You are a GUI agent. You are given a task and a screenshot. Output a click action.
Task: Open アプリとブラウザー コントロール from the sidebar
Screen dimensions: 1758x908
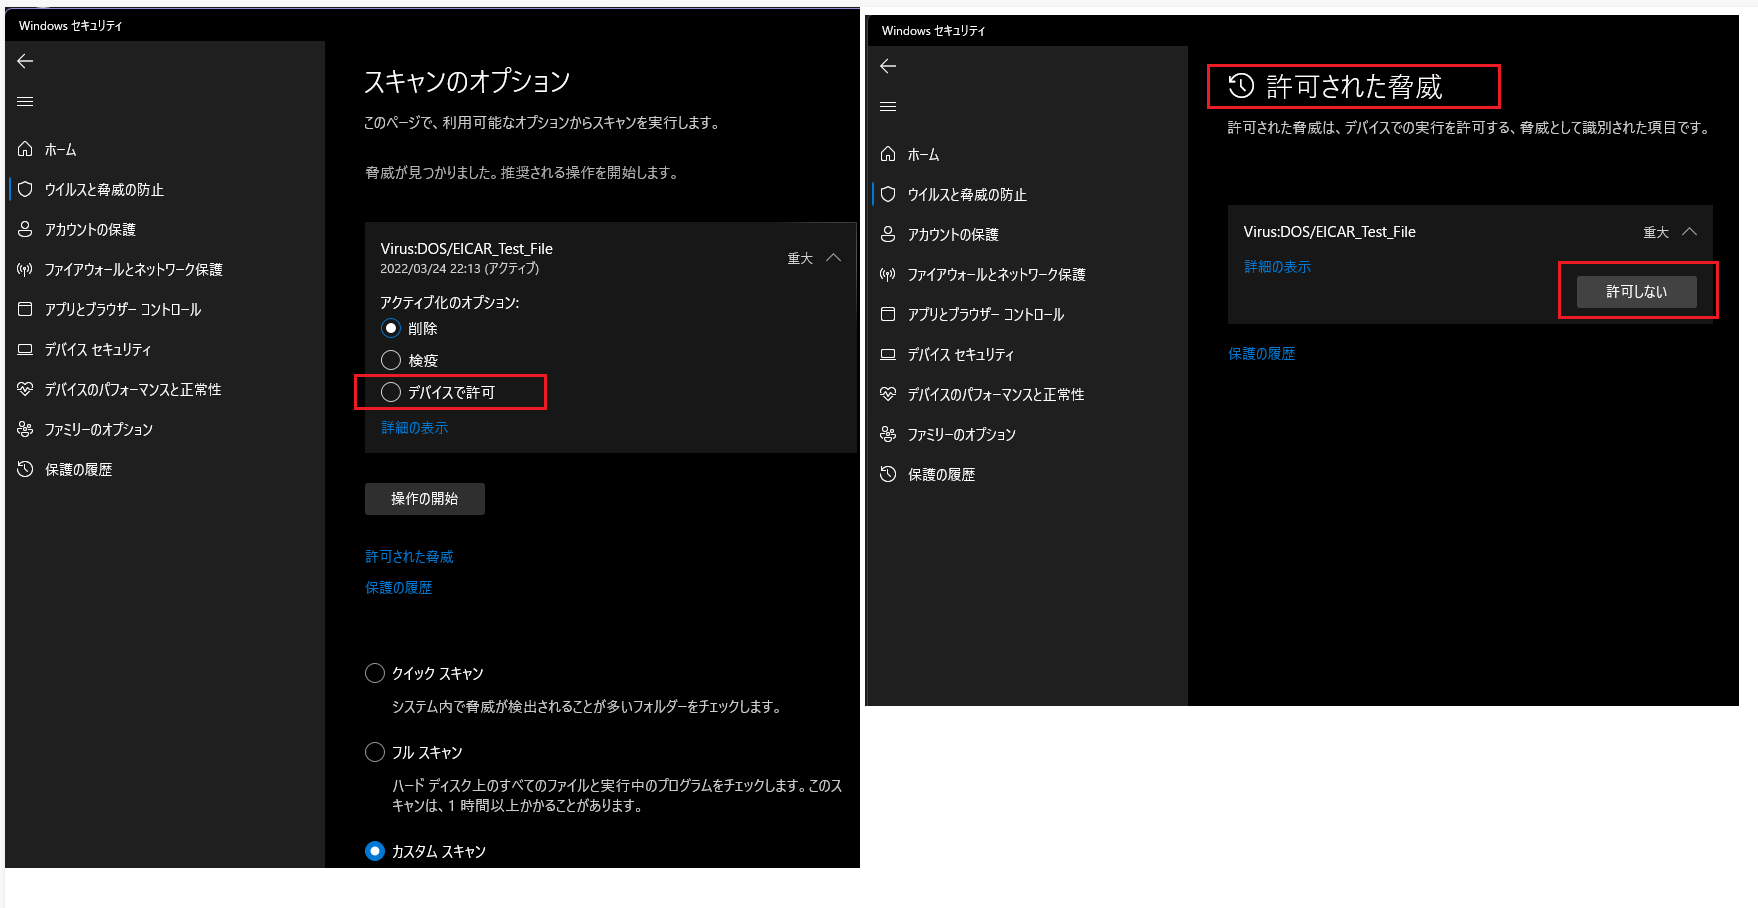(25, 309)
